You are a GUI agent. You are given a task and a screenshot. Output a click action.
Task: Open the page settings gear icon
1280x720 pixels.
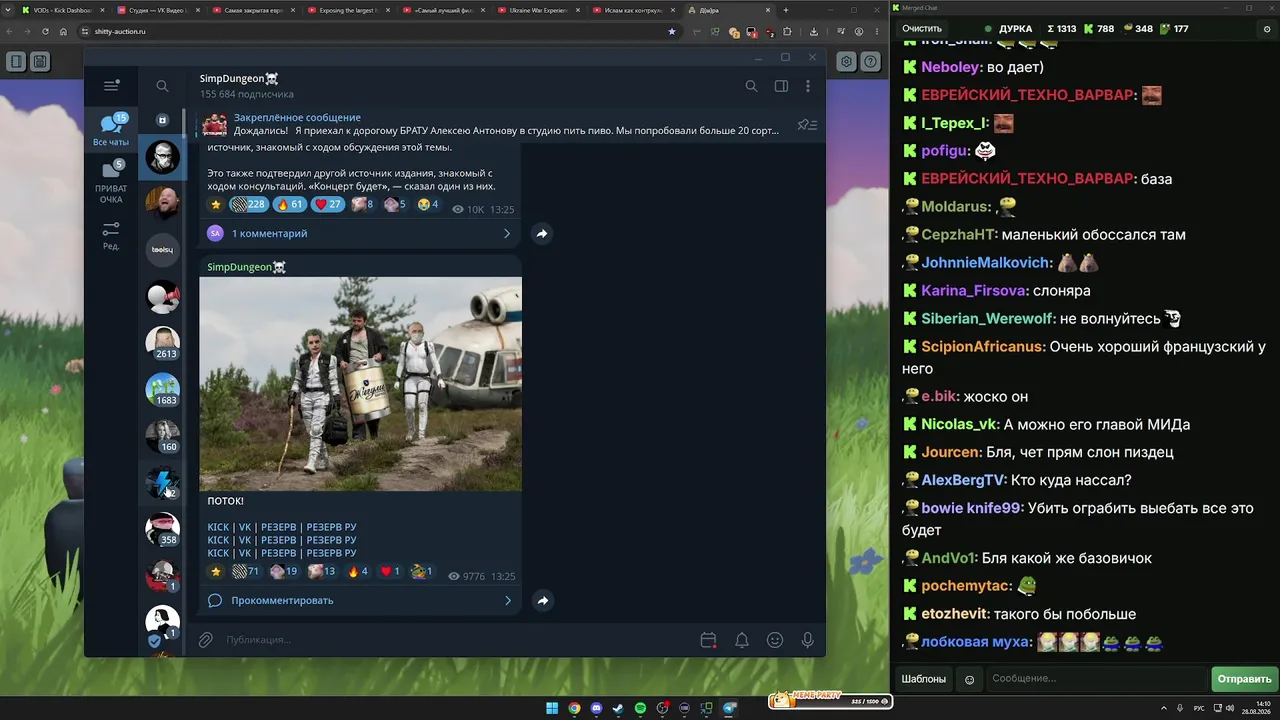(x=846, y=61)
